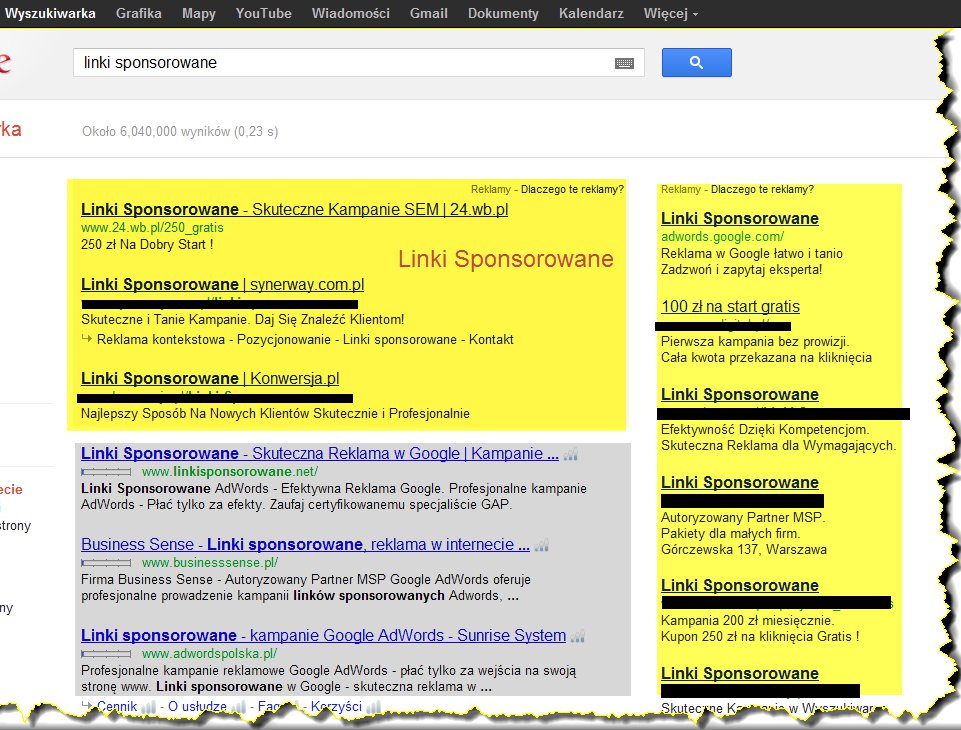961x730 pixels.
Task: Click 'Górczewska 137, Warszawa' address text
Action: [x=743, y=550]
